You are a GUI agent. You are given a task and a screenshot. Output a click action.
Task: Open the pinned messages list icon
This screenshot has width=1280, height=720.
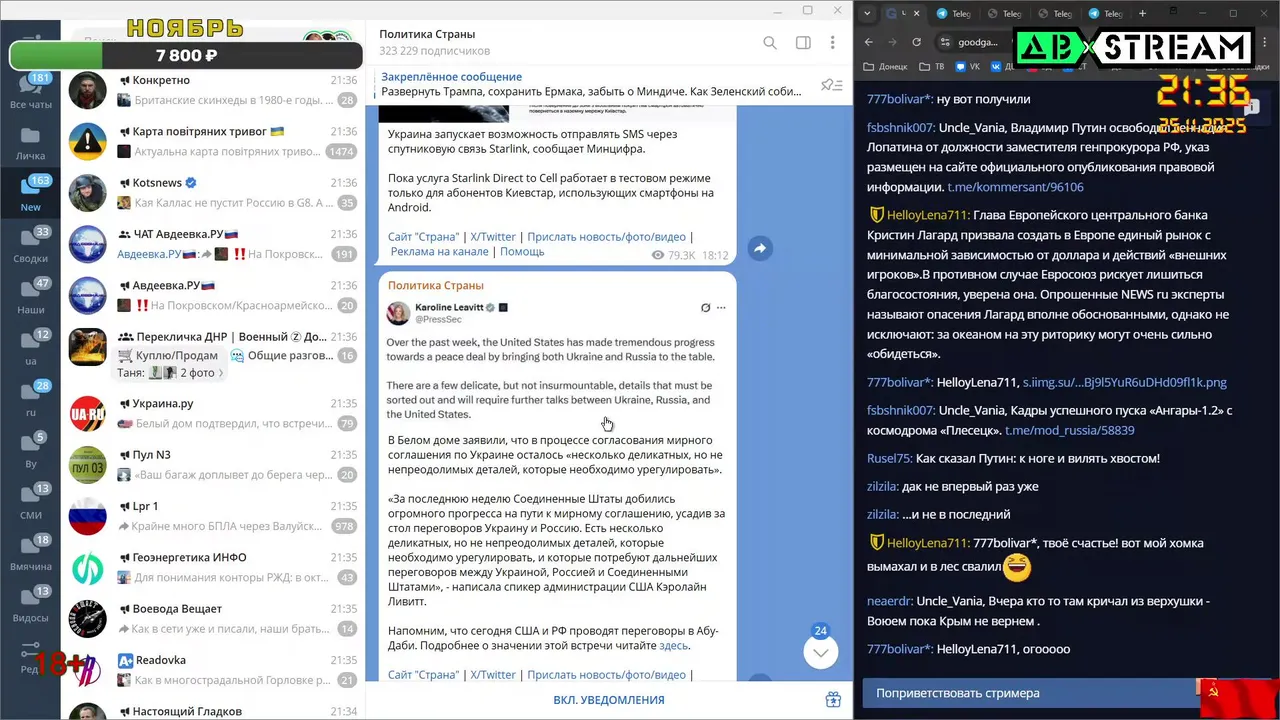click(x=830, y=85)
